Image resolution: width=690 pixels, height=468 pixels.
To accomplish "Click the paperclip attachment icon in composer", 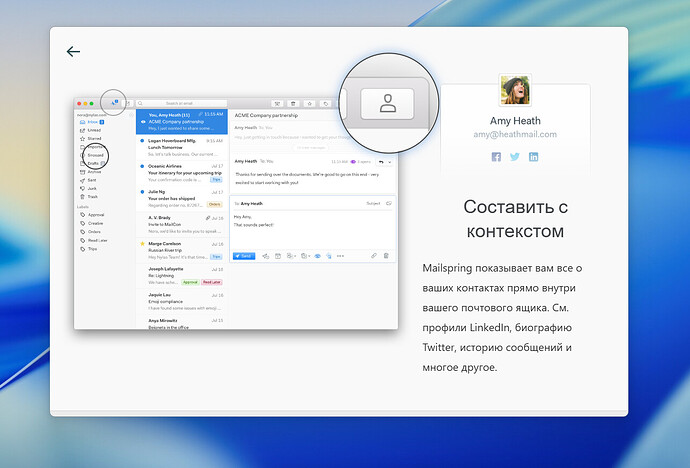I will tap(374, 256).
